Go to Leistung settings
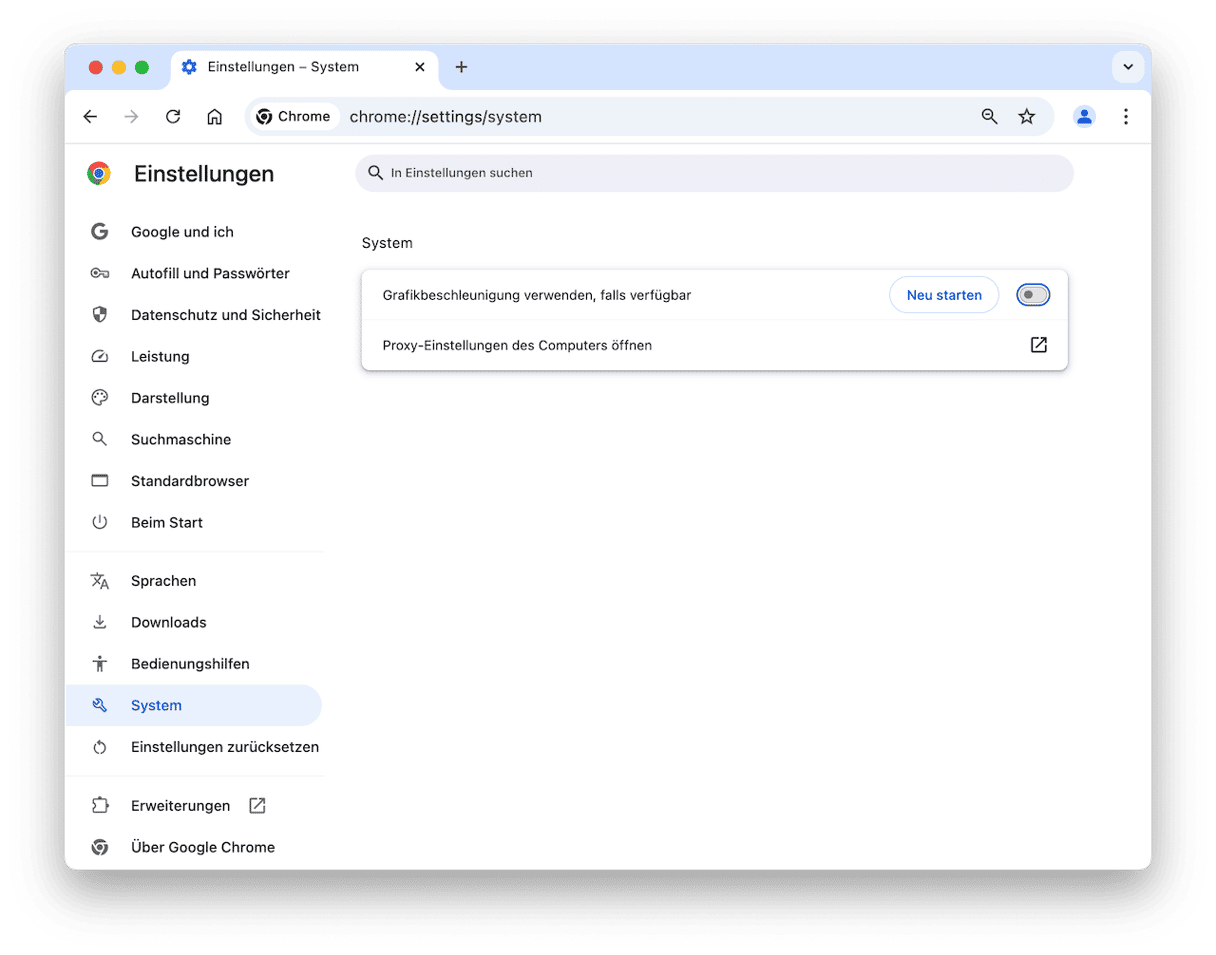The height and width of the screenshot is (955, 1216). (160, 356)
